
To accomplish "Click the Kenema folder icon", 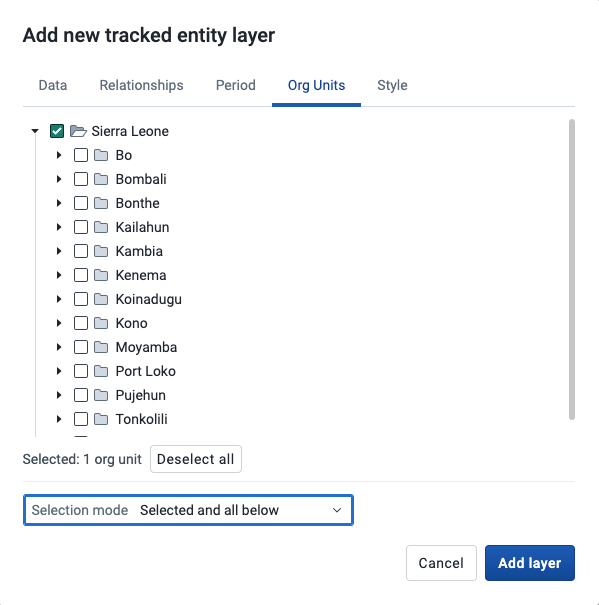I will (x=101, y=275).
